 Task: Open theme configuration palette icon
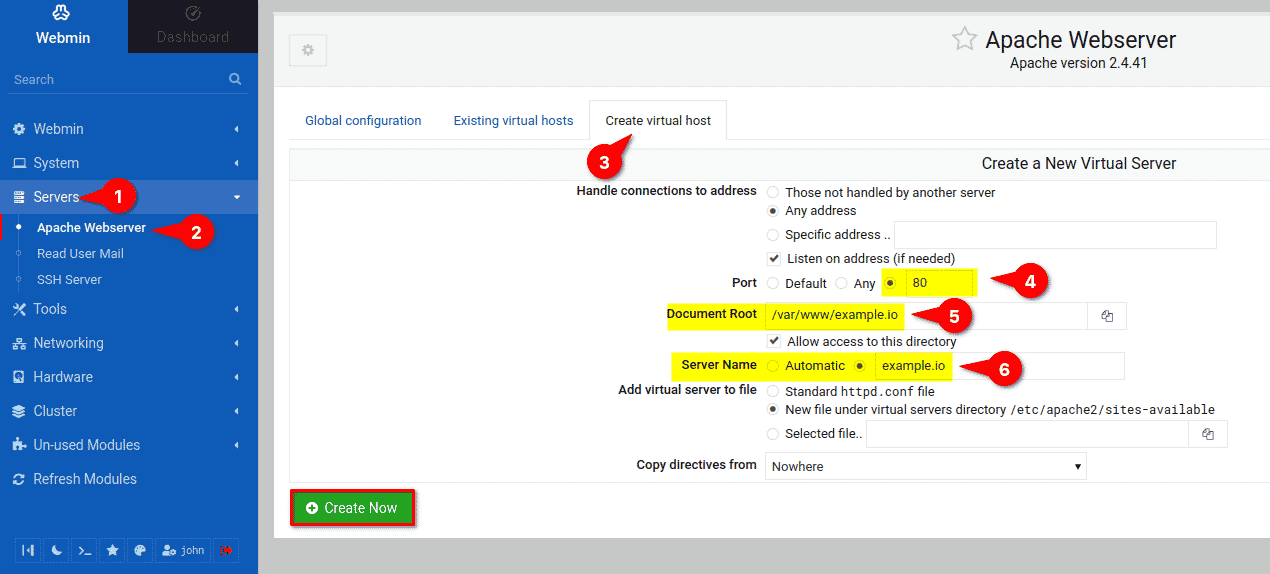140,550
